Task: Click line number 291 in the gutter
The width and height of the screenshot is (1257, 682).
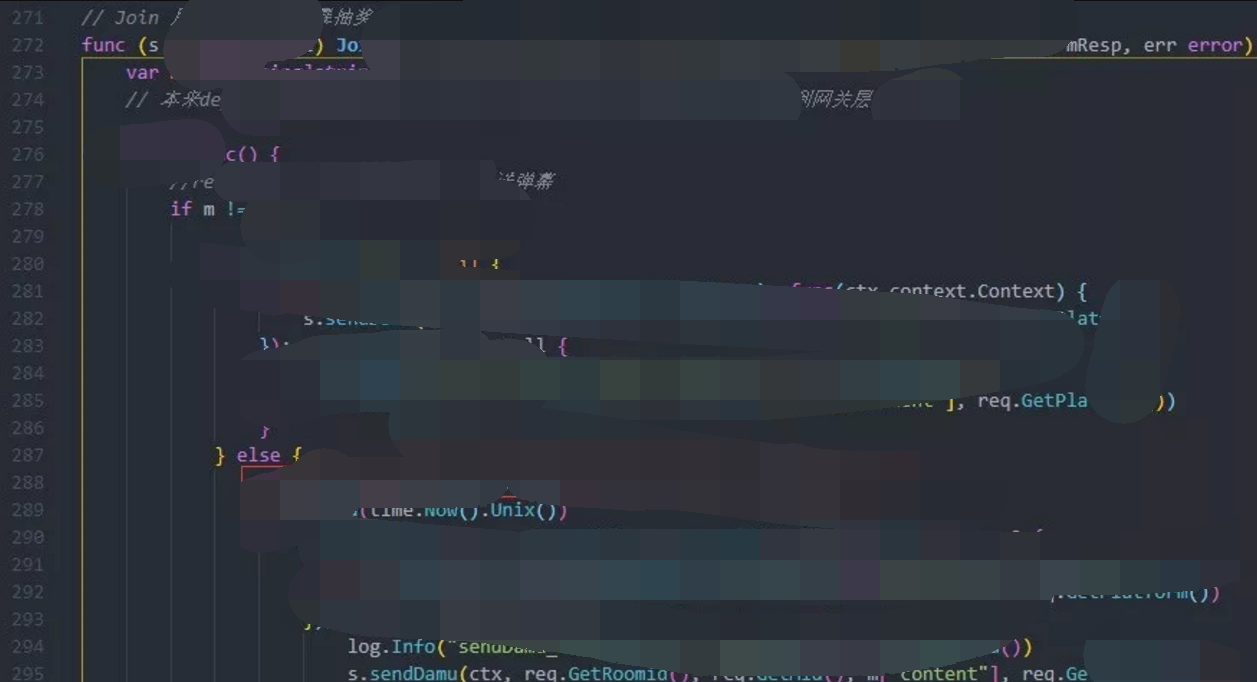Action: pyautogui.click(x=29, y=565)
